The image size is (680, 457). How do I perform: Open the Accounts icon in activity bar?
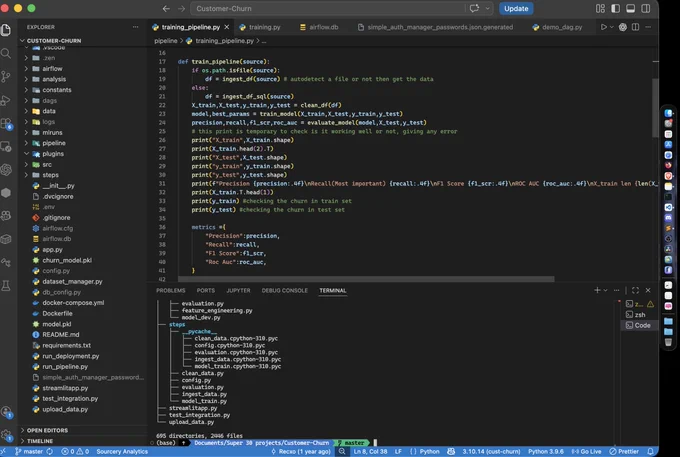click(x=6, y=411)
